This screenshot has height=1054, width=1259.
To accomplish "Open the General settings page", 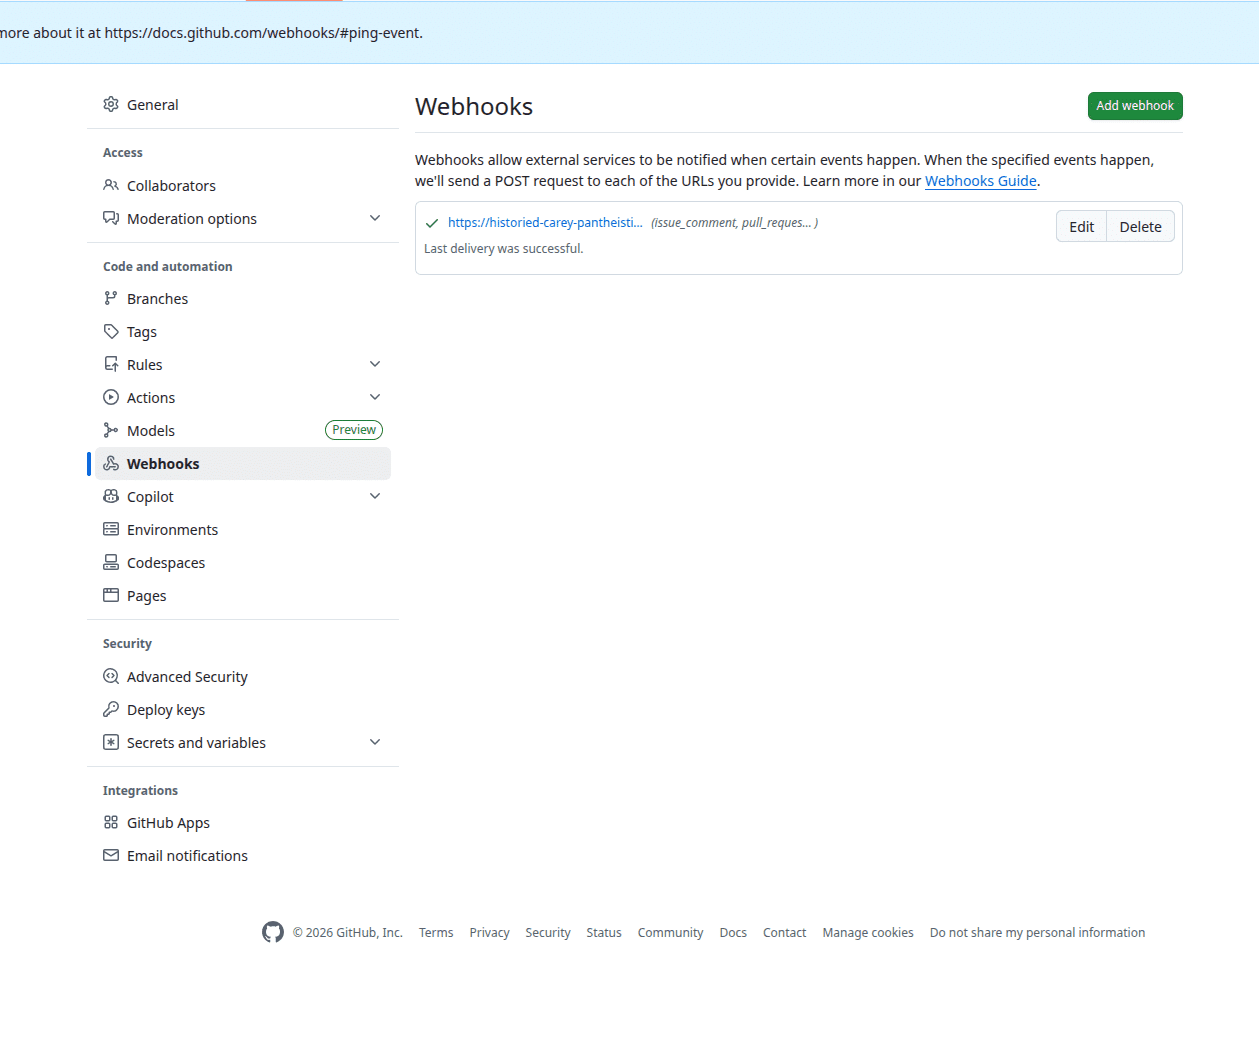I will tap(243, 105).
